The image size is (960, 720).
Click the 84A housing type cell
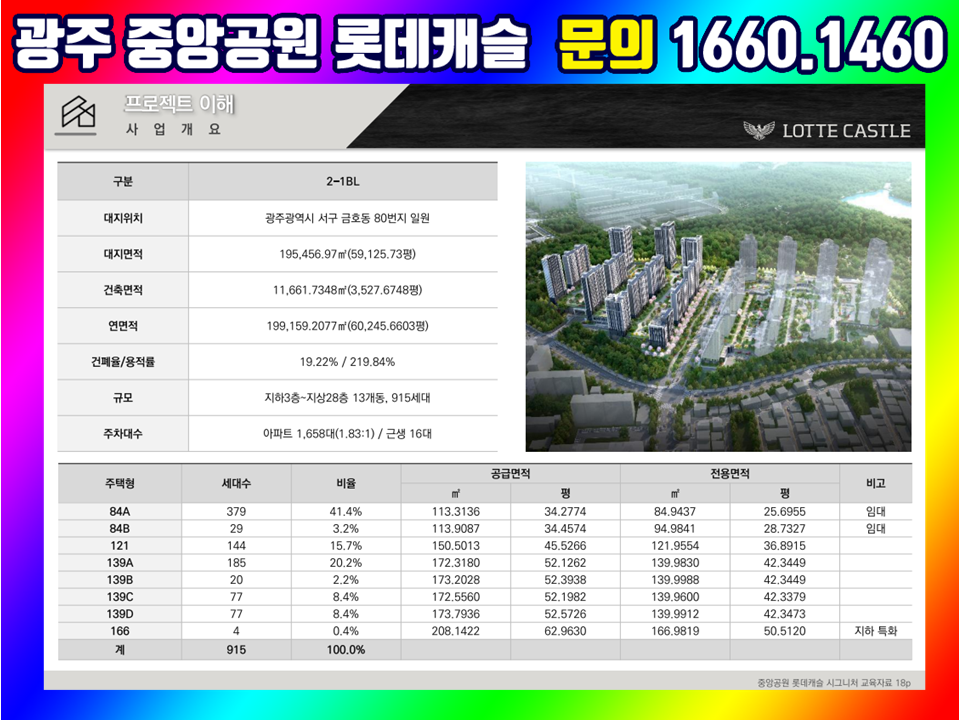(120, 512)
